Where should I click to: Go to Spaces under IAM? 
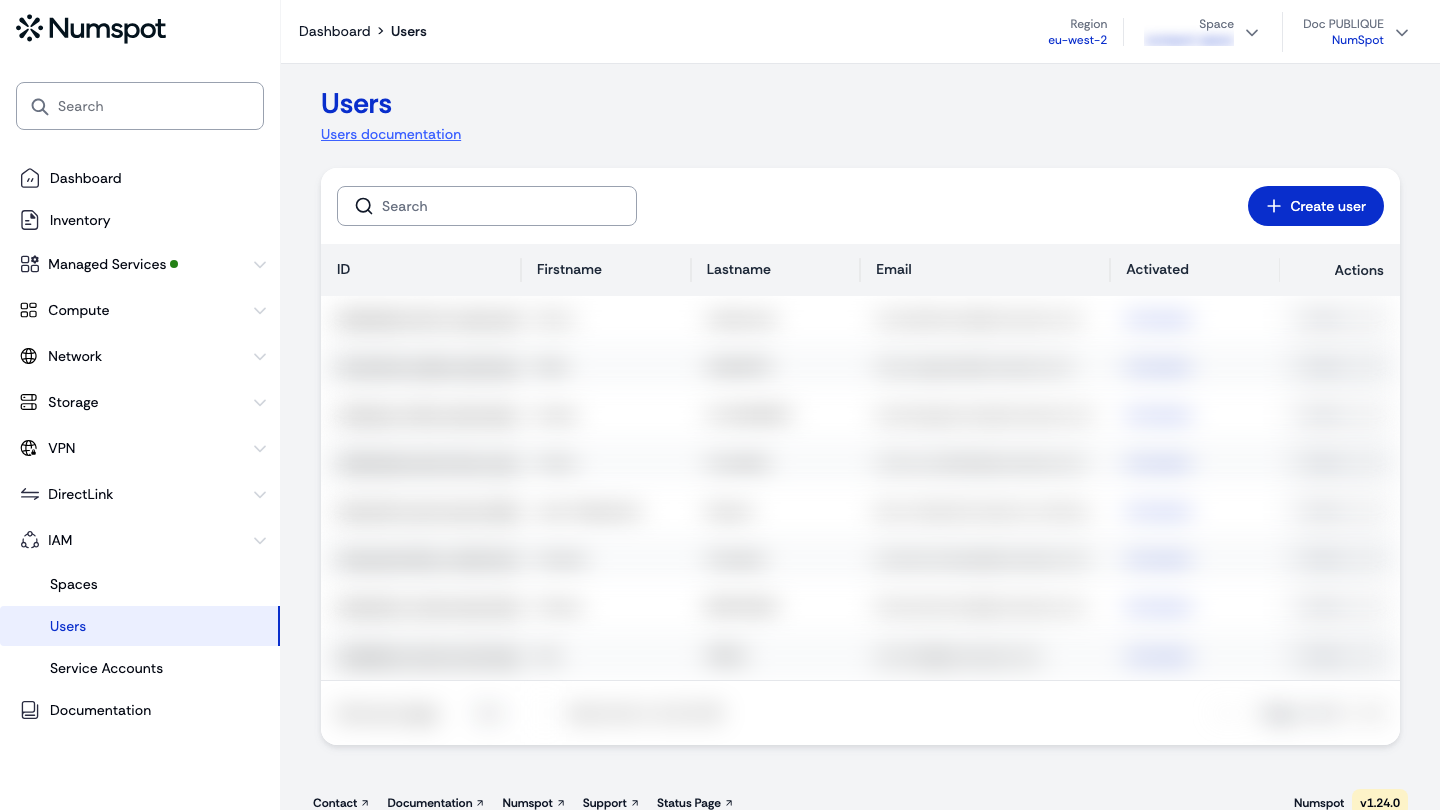point(74,584)
